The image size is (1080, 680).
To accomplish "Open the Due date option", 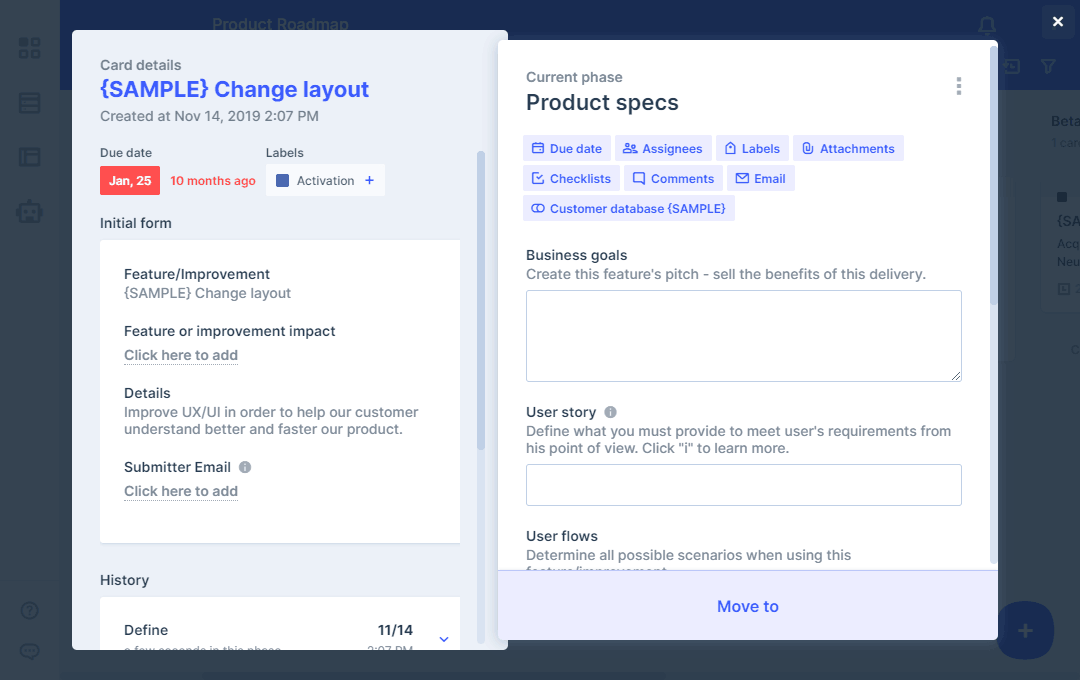I will pos(566,149).
